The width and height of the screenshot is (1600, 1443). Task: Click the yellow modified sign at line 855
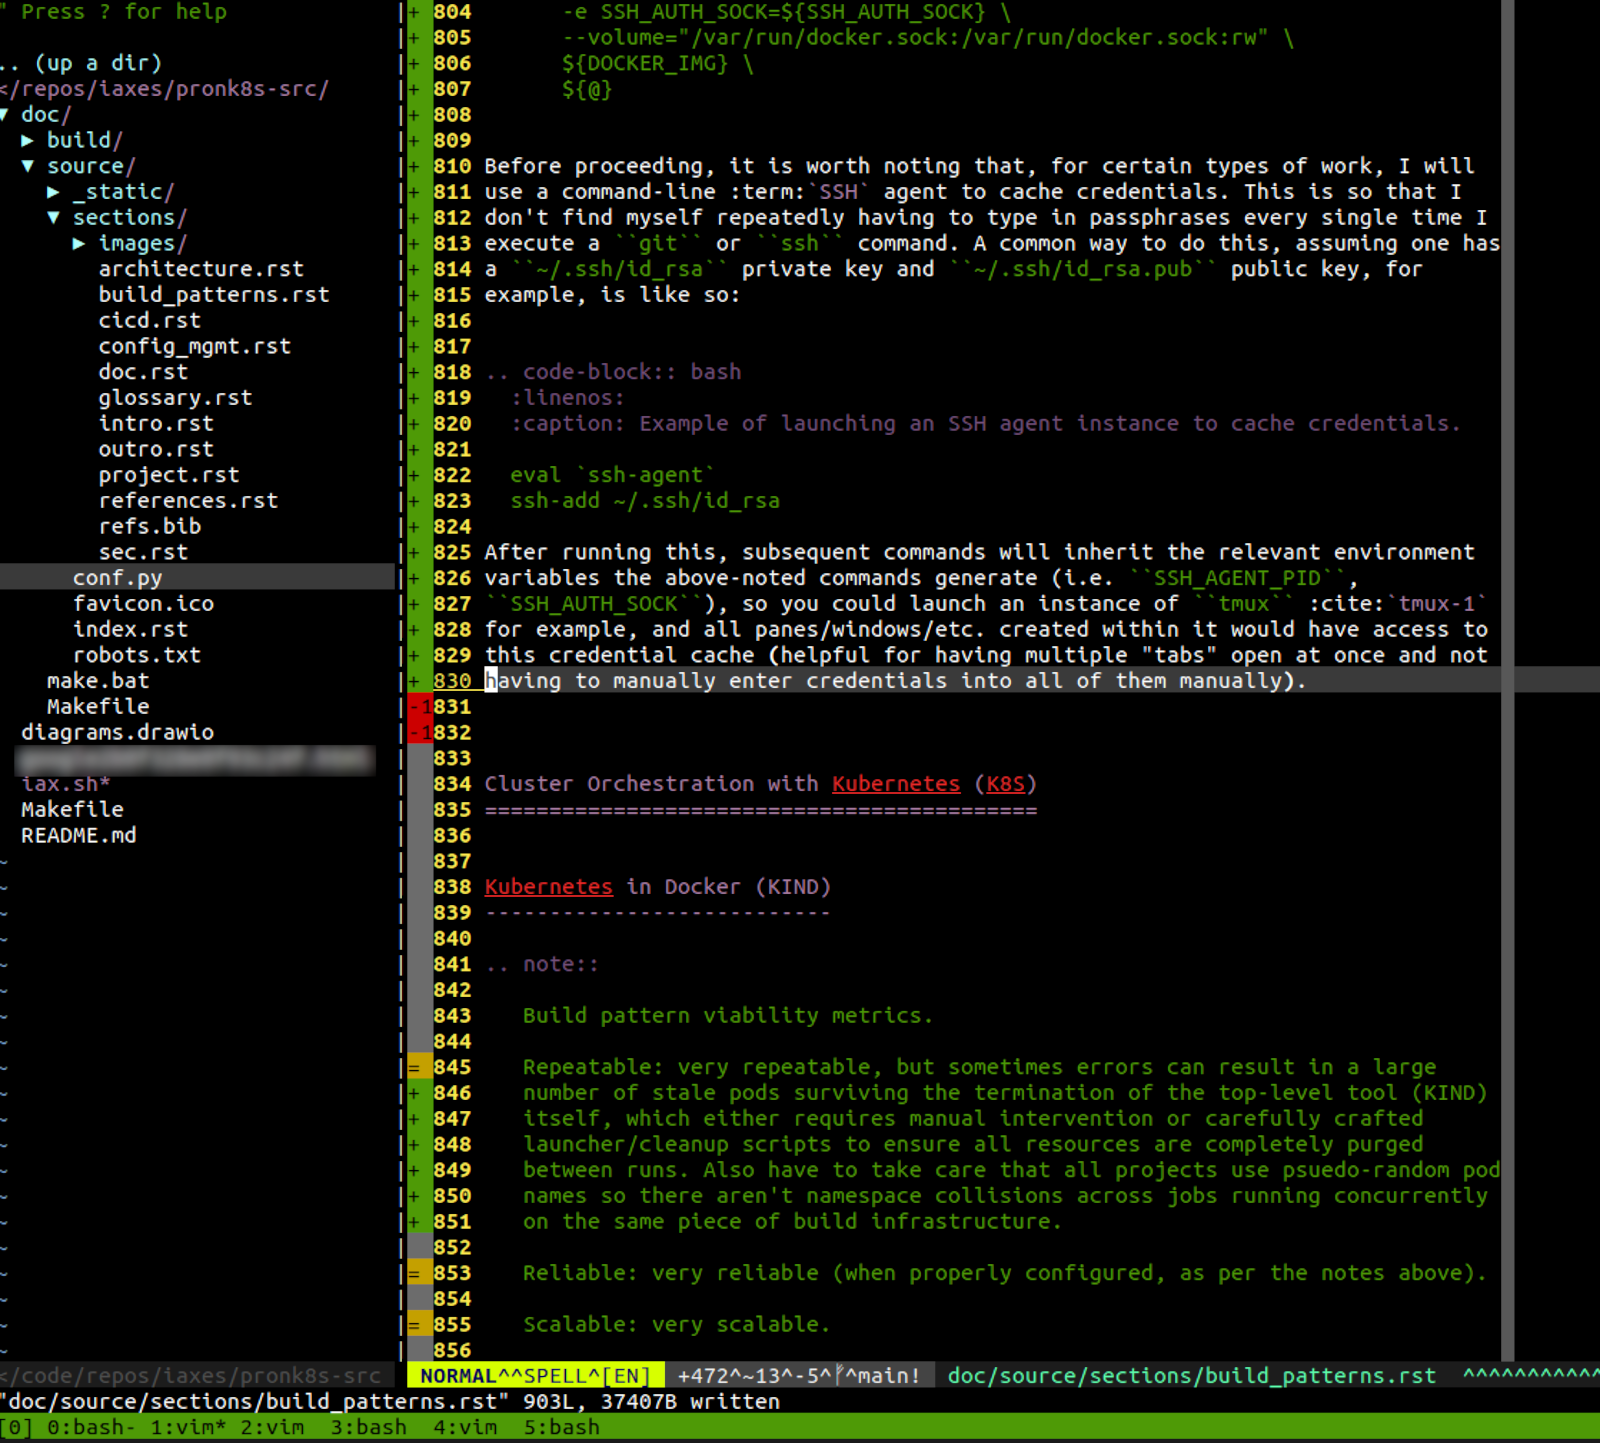(x=420, y=1325)
